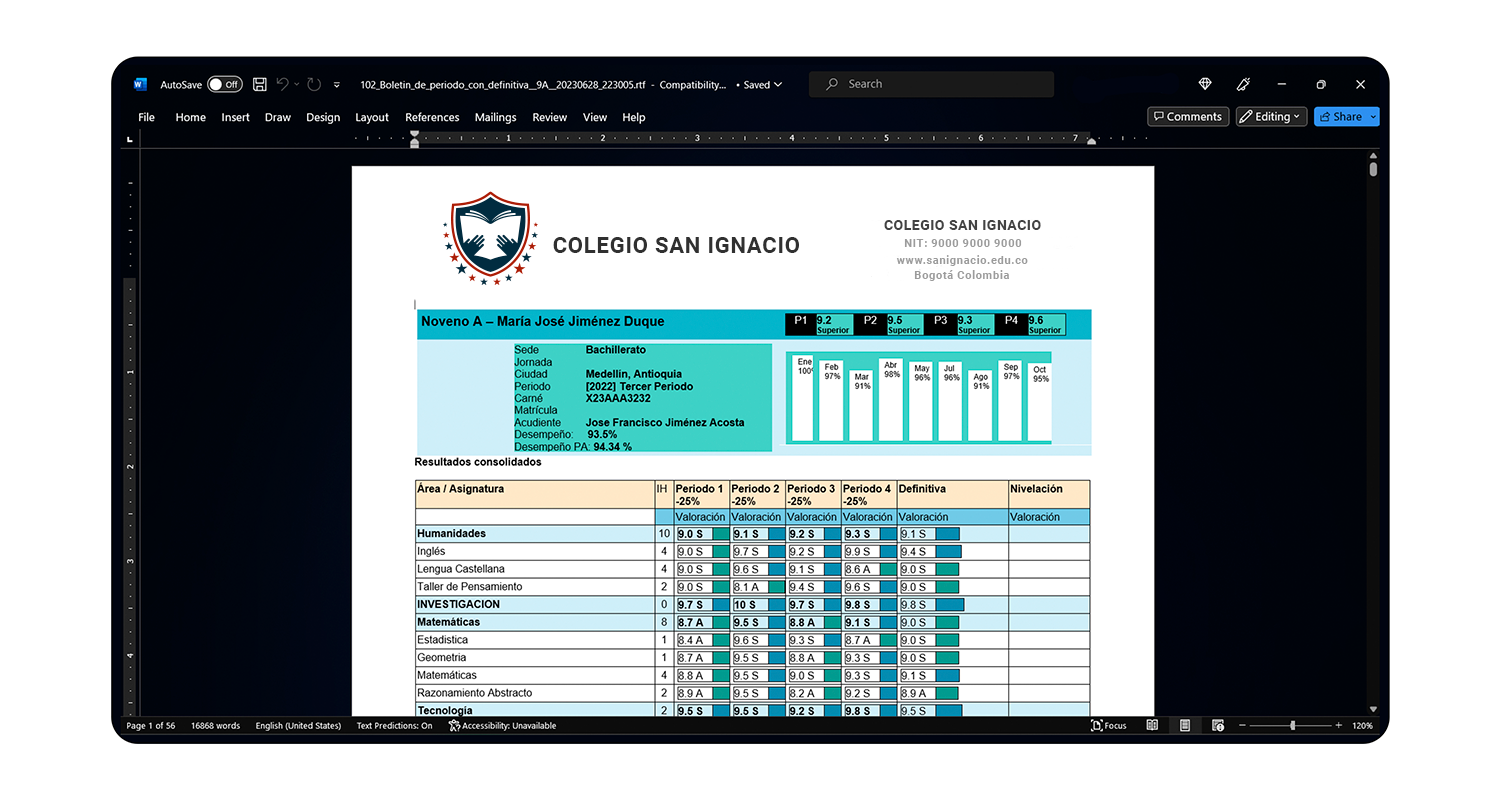
Task: Expand the Share button dropdown arrow
Action: click(1373, 117)
